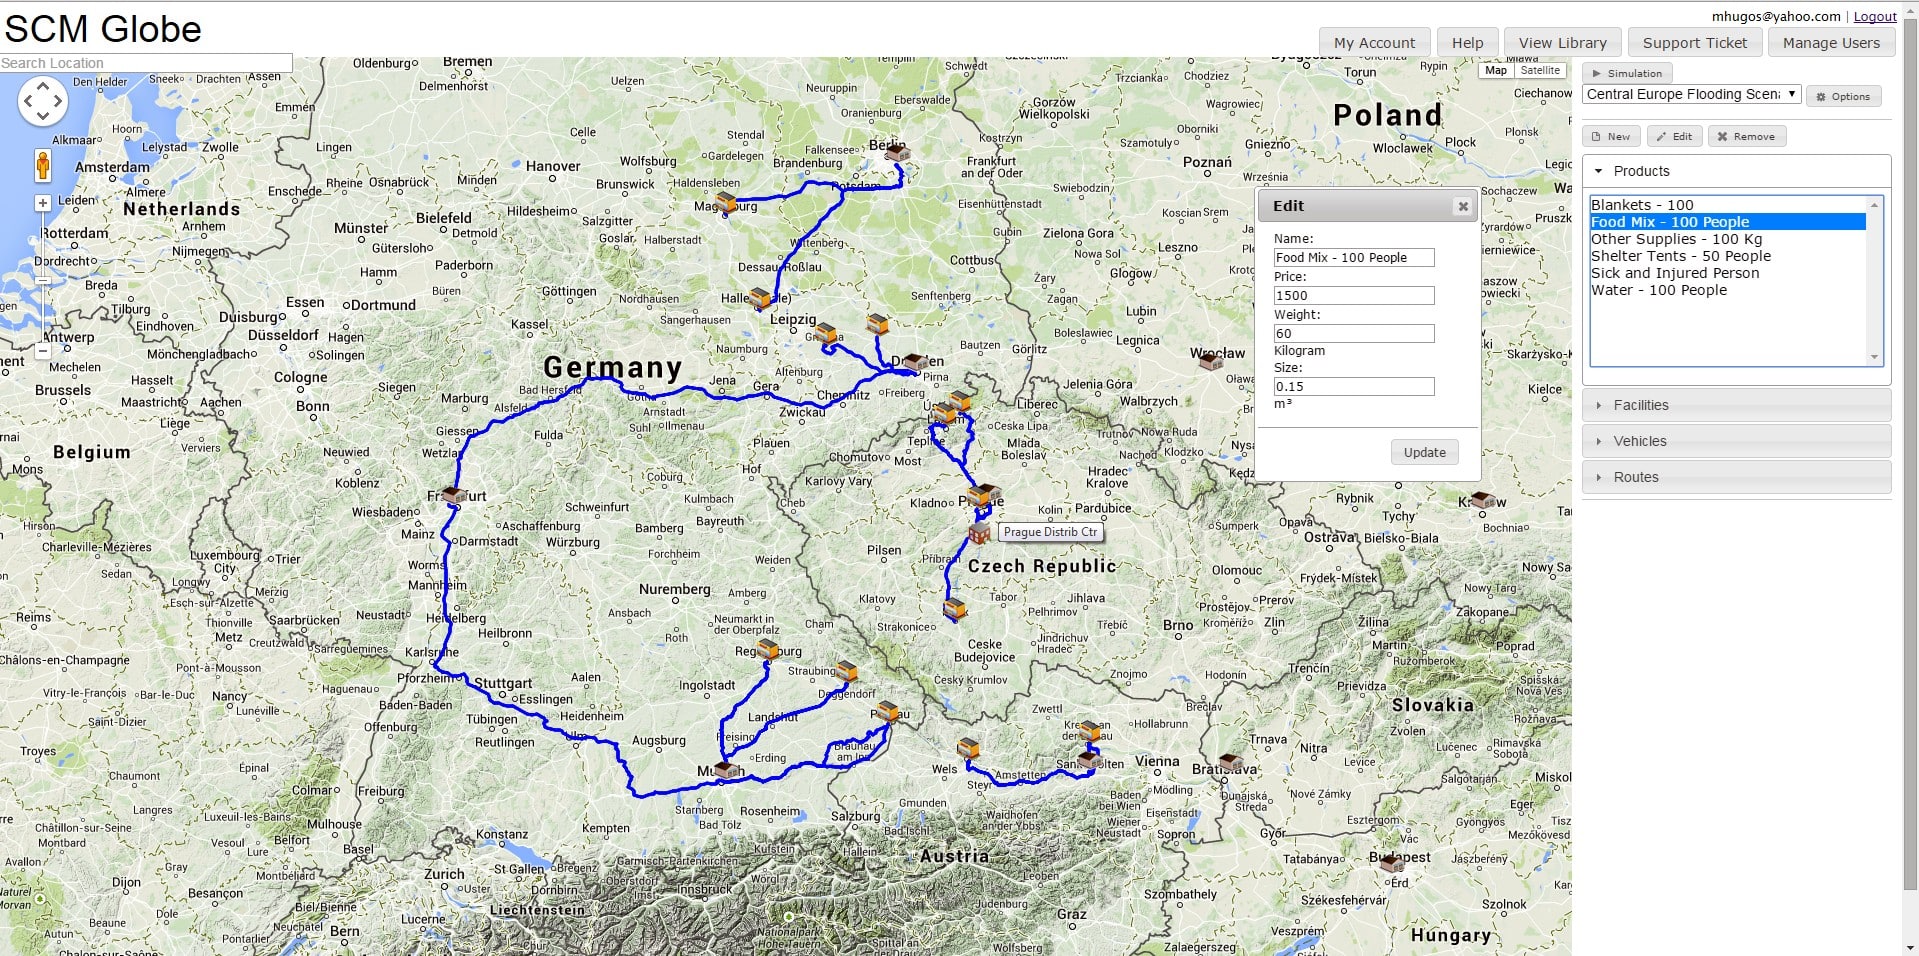Collapse the Products panel
Screen dimensions: 1919x956
pos(1736,171)
